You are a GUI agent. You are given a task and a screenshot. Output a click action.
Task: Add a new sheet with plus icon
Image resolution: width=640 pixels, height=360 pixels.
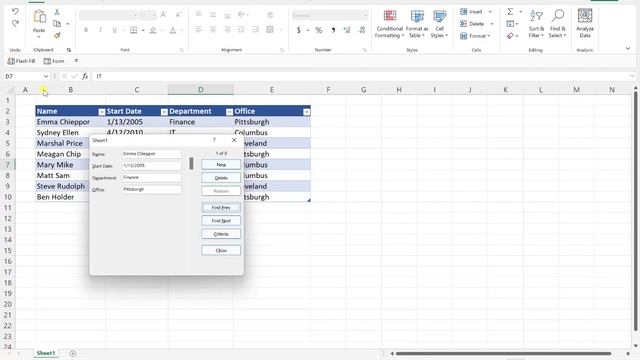73,353
